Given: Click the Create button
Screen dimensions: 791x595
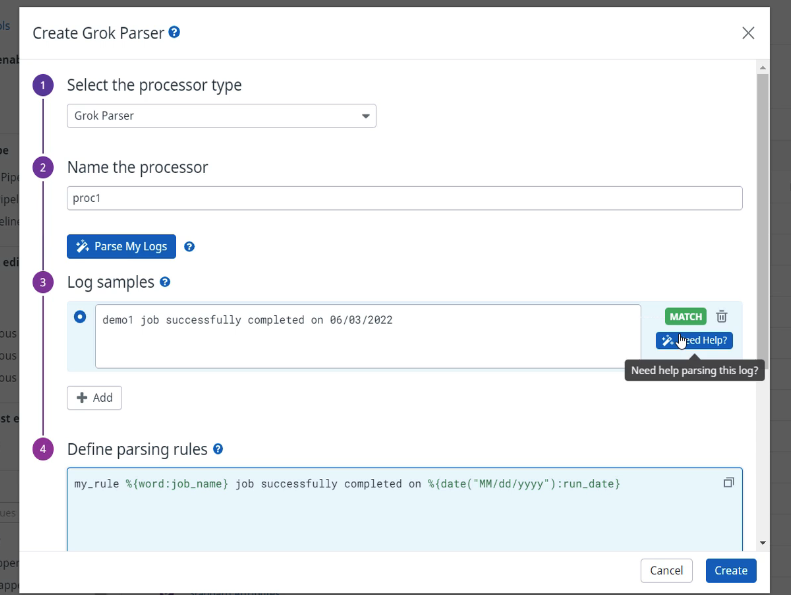Looking at the screenshot, I should [731, 570].
